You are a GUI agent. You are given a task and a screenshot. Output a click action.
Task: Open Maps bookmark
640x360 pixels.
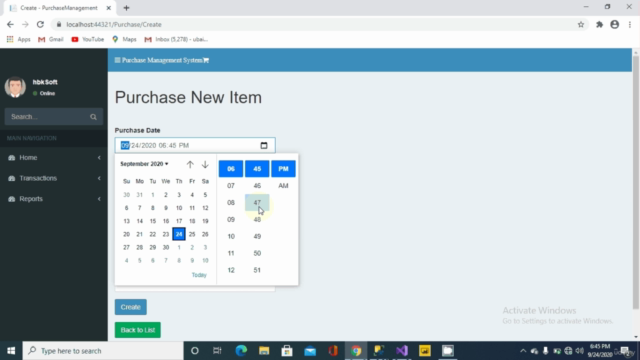pyautogui.click(x=124, y=39)
